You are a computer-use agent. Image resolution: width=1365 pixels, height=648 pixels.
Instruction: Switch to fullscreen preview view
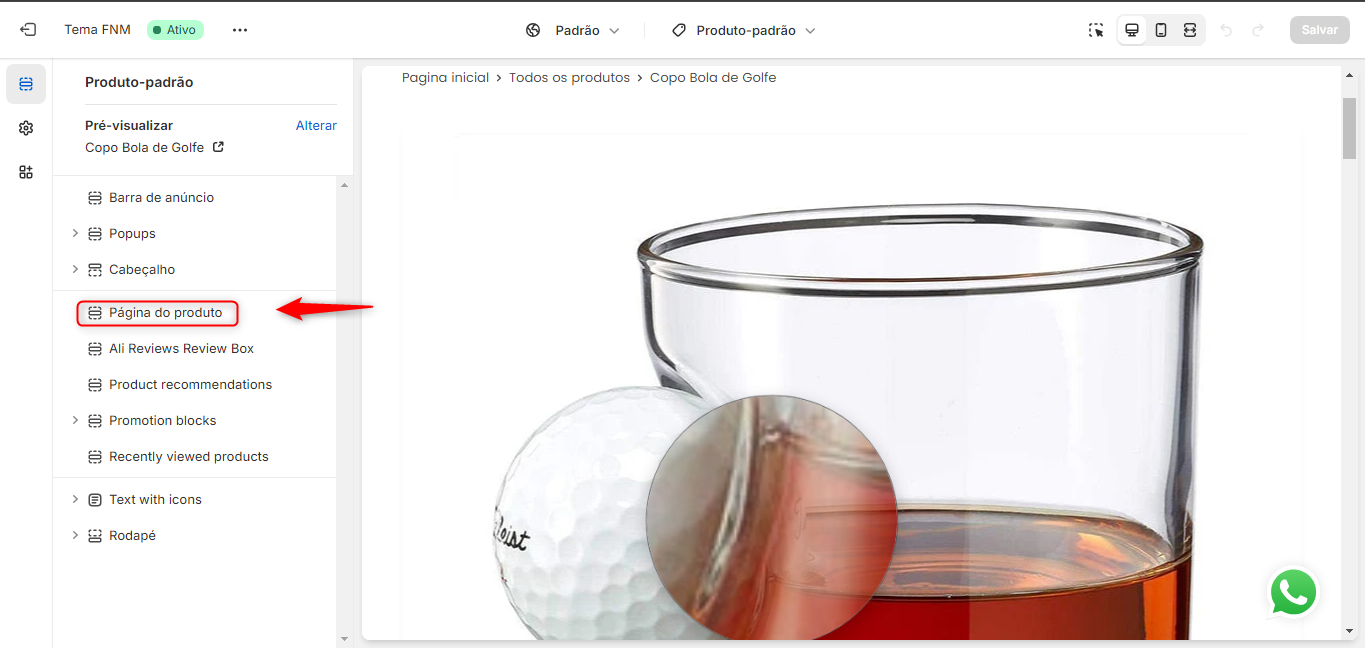pyautogui.click(x=1190, y=30)
